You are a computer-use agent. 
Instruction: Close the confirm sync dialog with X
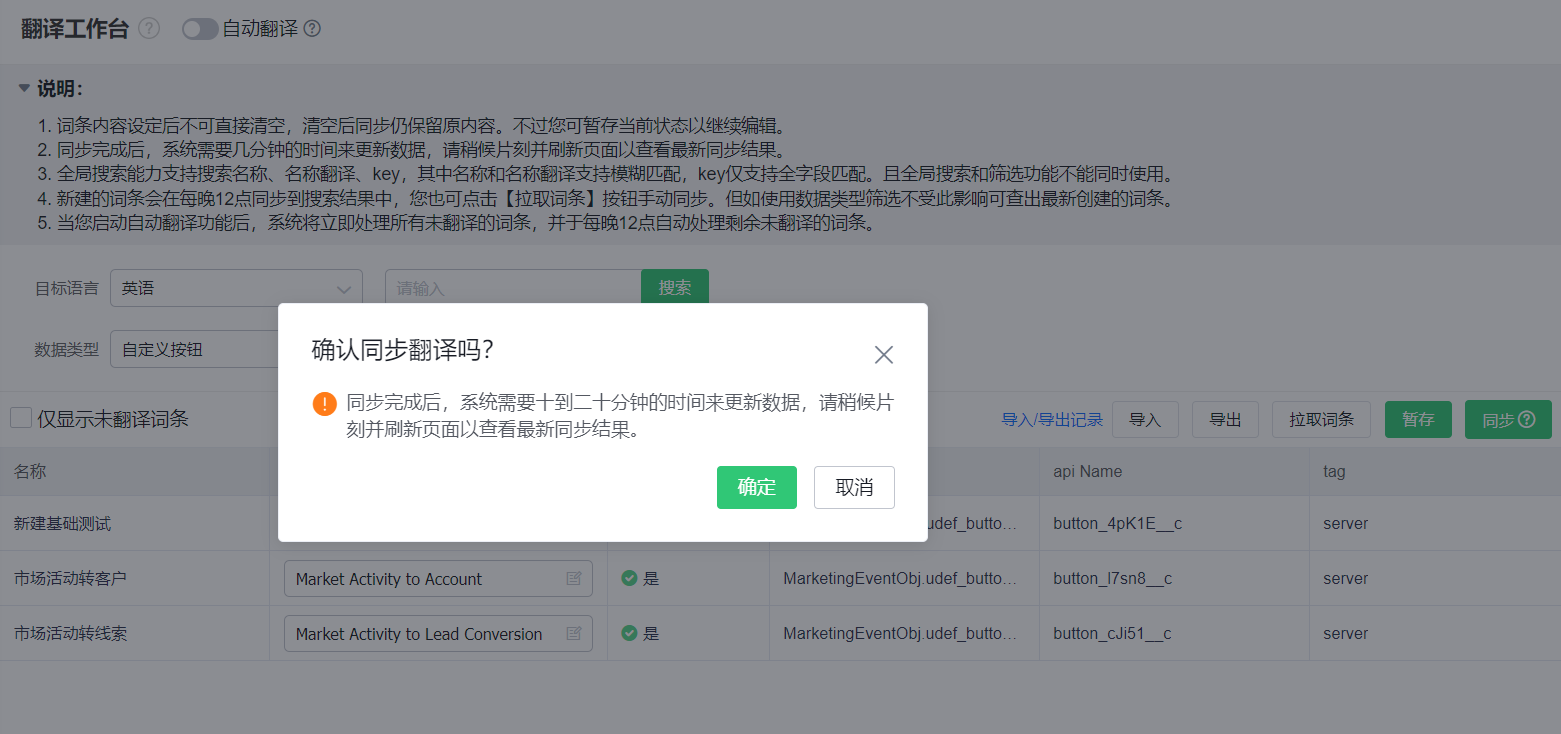[884, 355]
